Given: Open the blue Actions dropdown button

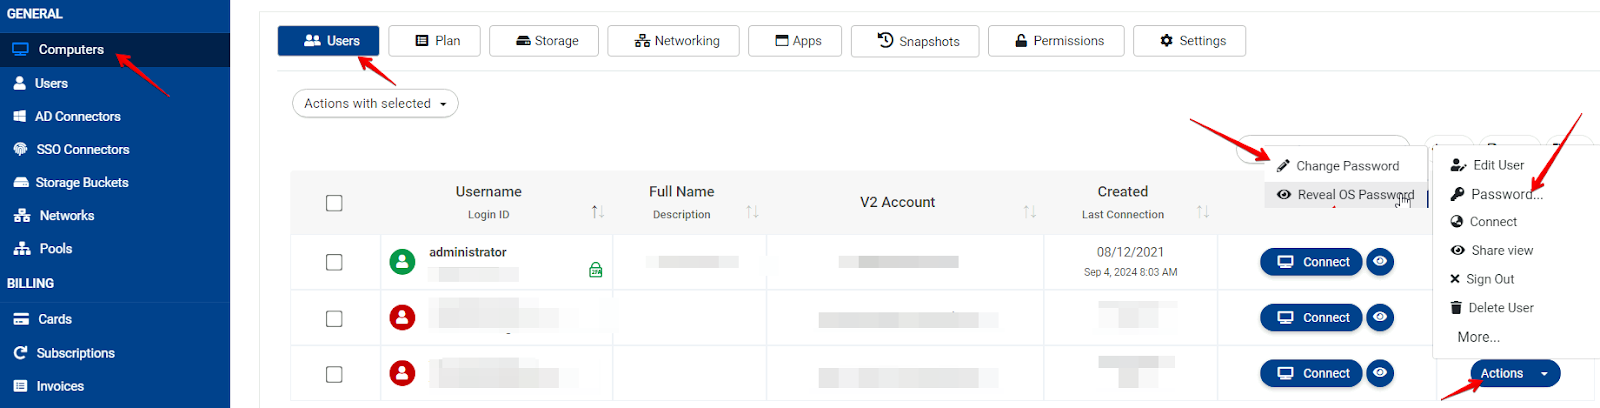Looking at the screenshot, I should pyautogui.click(x=1514, y=373).
